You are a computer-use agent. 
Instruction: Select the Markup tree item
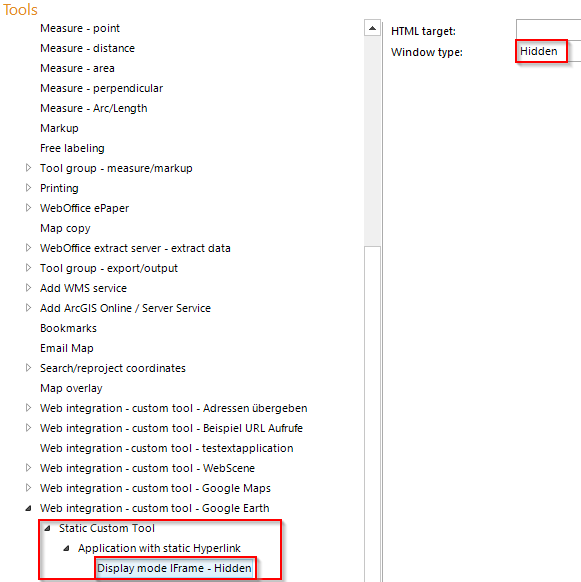[59, 128]
